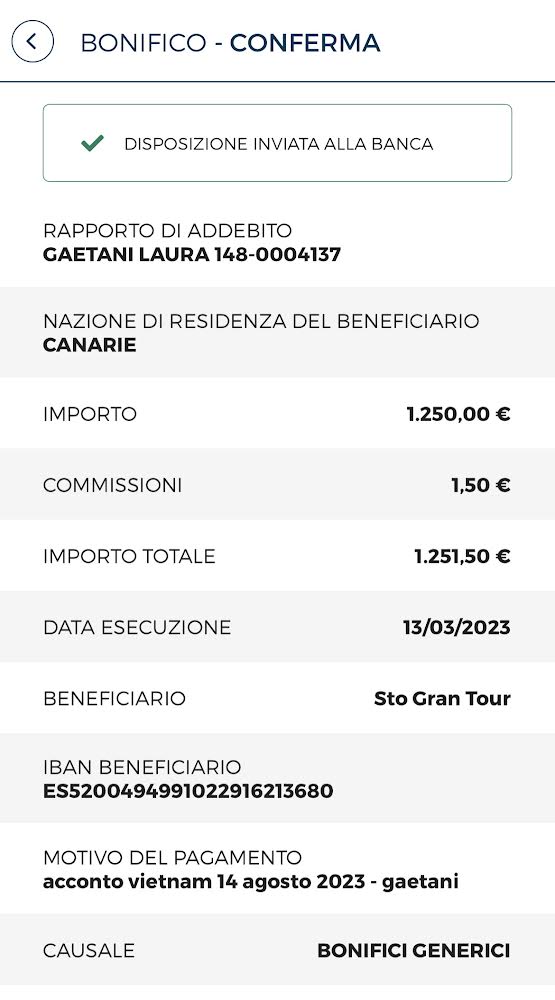
Task: Tap the back arrow icon
Action: [x=33, y=41]
